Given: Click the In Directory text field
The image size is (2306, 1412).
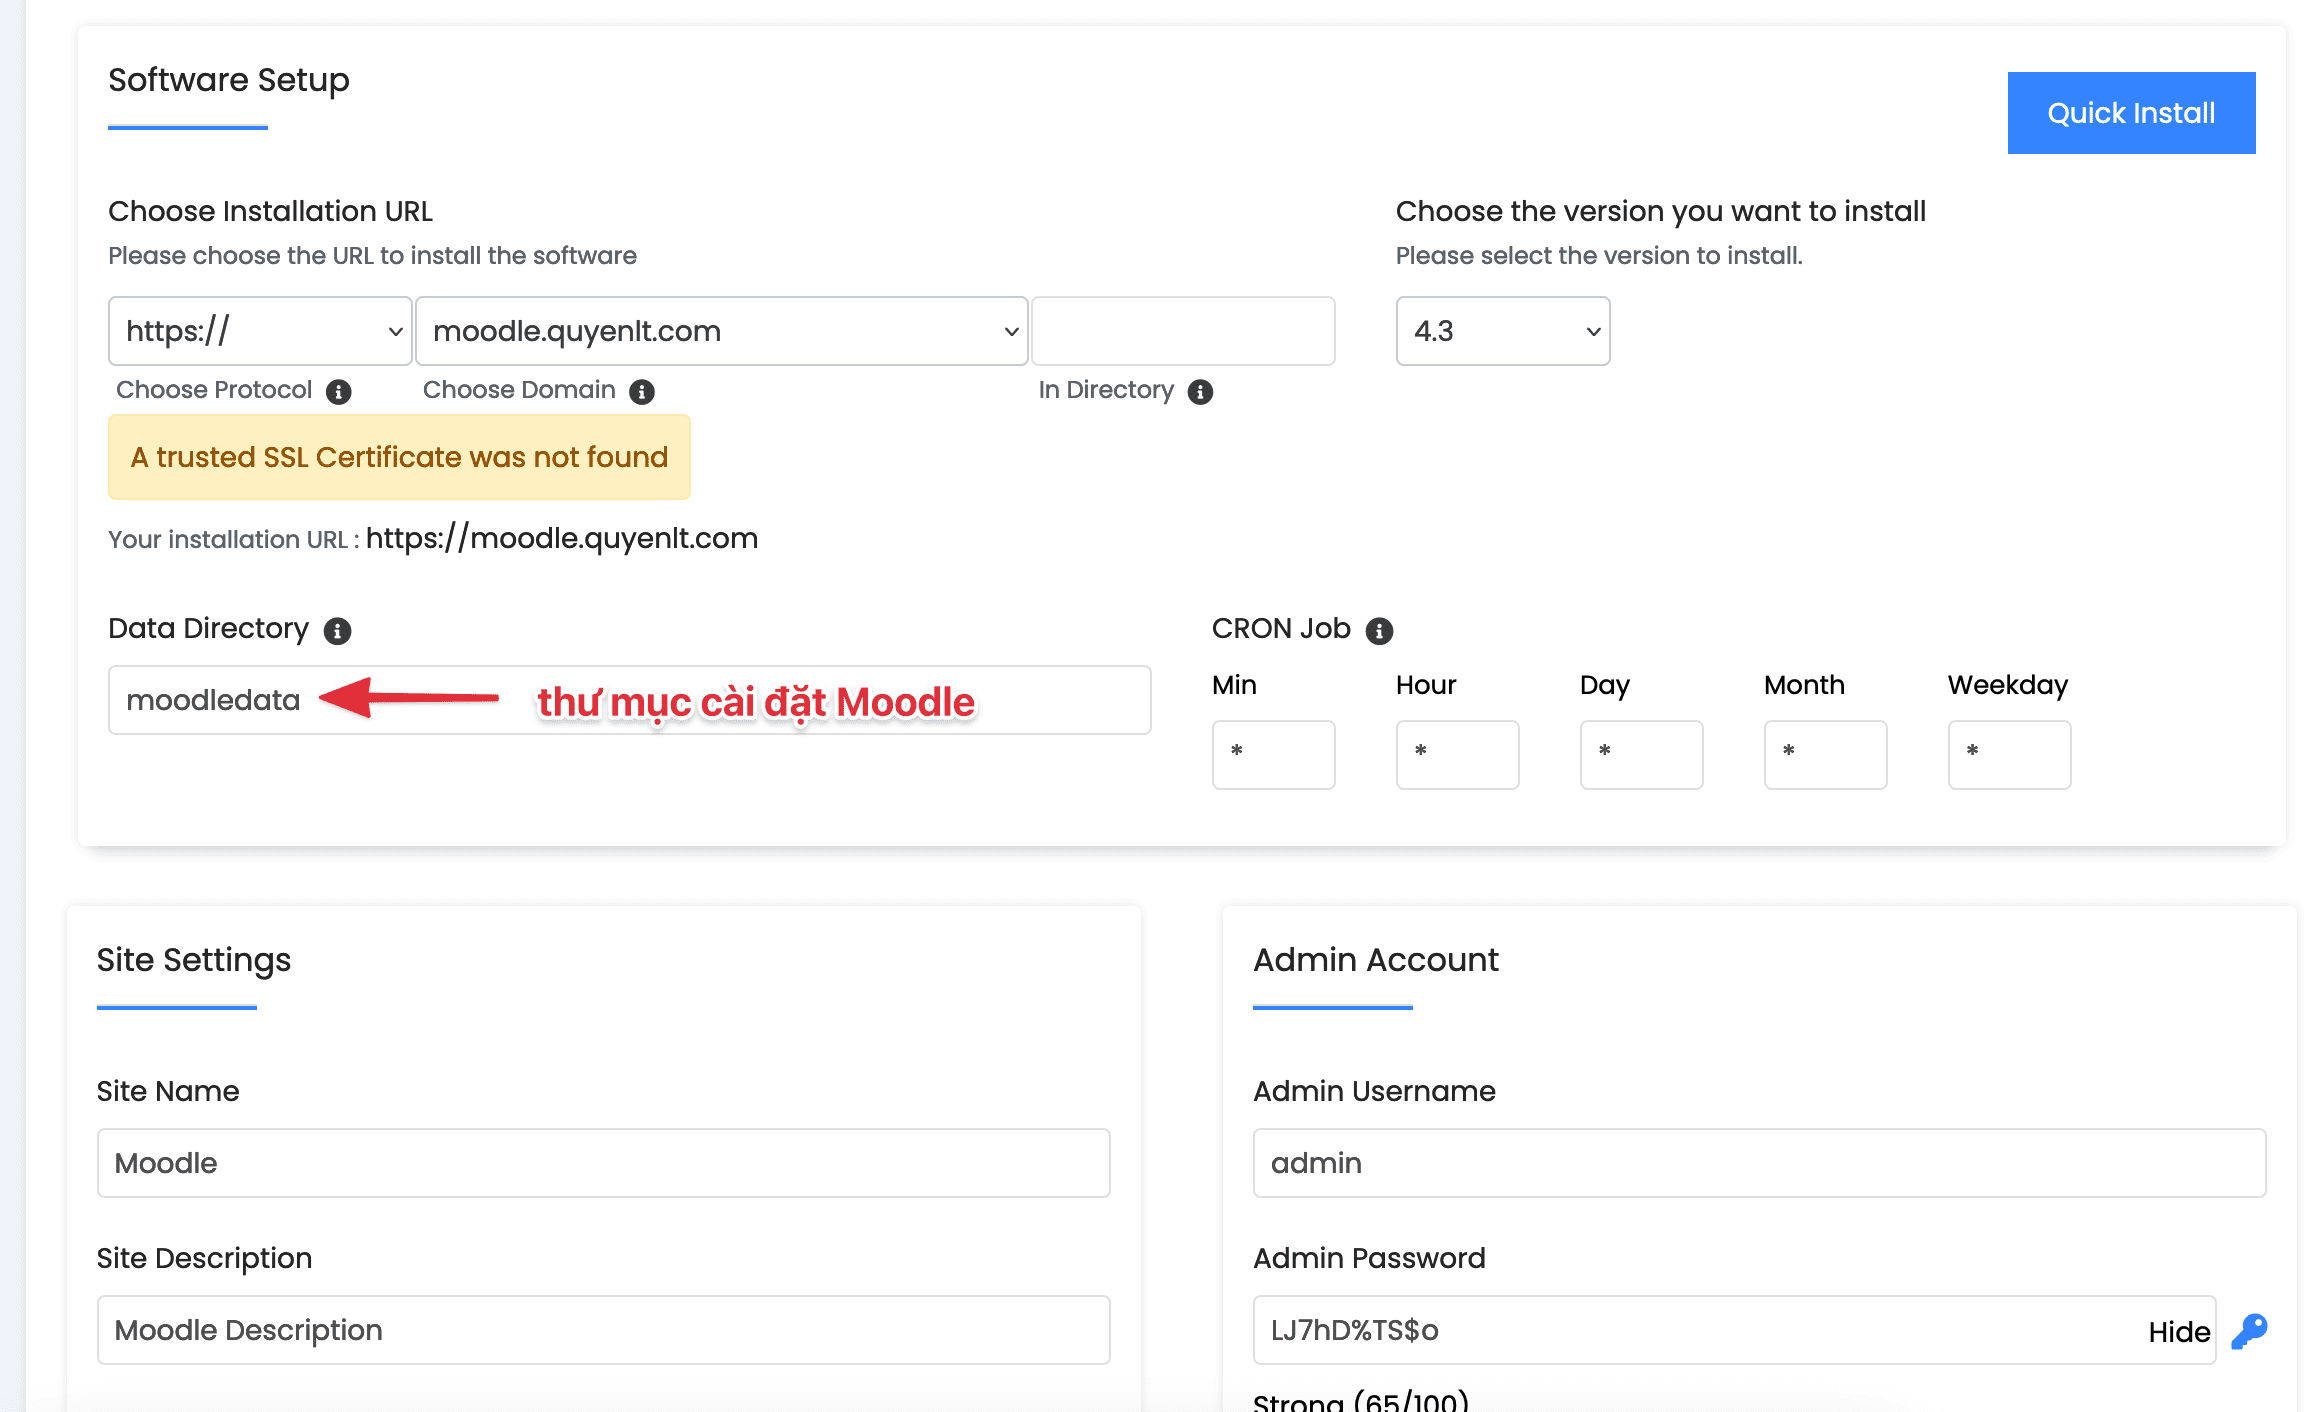Looking at the screenshot, I should coord(1183,331).
